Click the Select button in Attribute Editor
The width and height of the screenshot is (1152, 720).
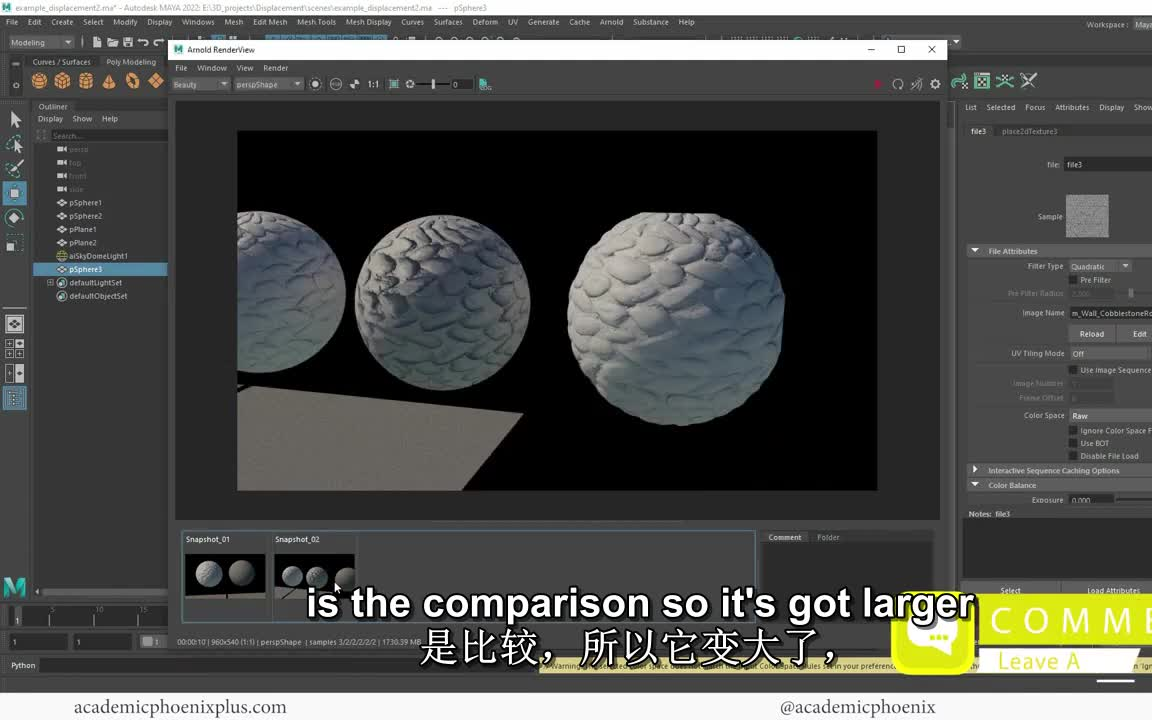[1010, 591]
